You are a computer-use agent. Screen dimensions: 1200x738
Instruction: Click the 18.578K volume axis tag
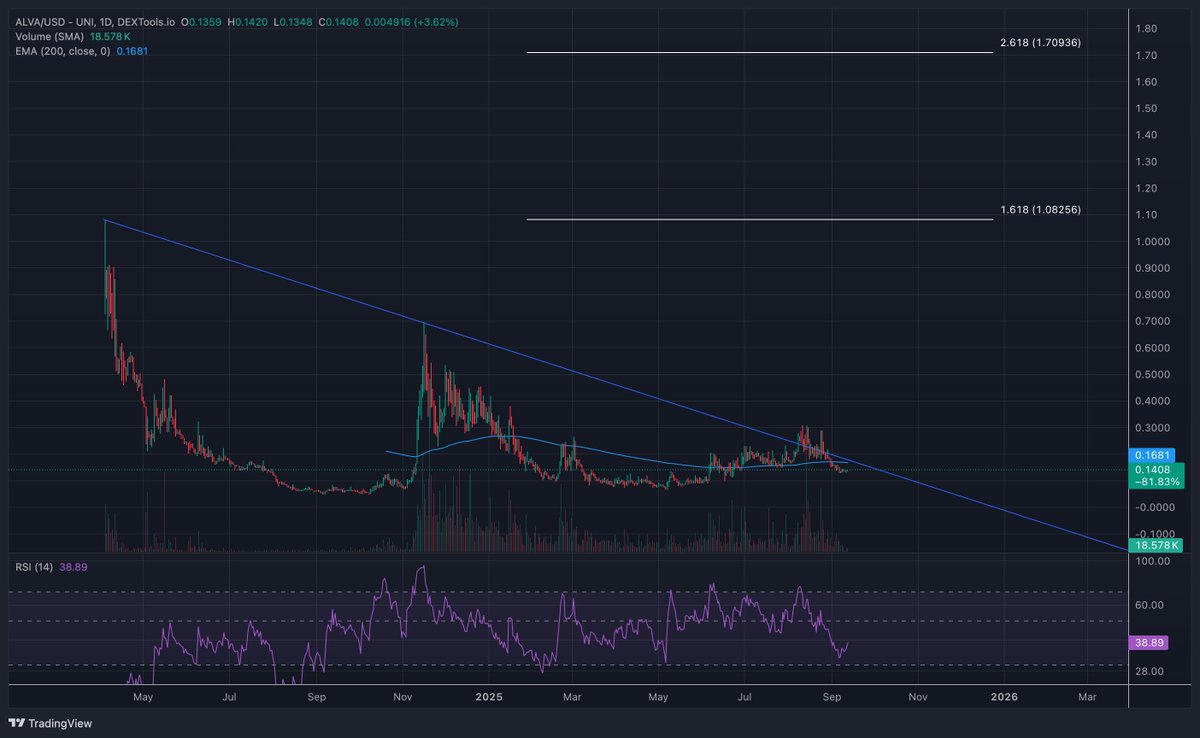[x=1156, y=545]
